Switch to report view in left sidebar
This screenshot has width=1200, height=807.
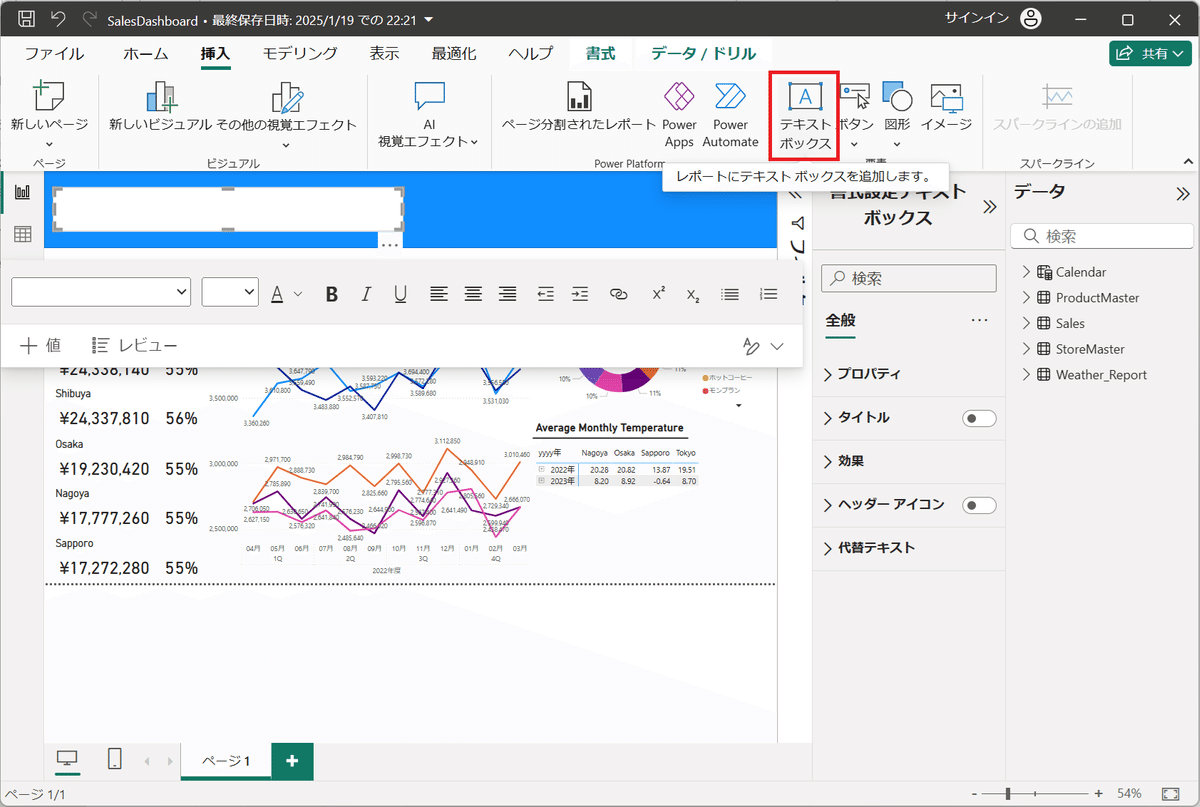coord(22,192)
